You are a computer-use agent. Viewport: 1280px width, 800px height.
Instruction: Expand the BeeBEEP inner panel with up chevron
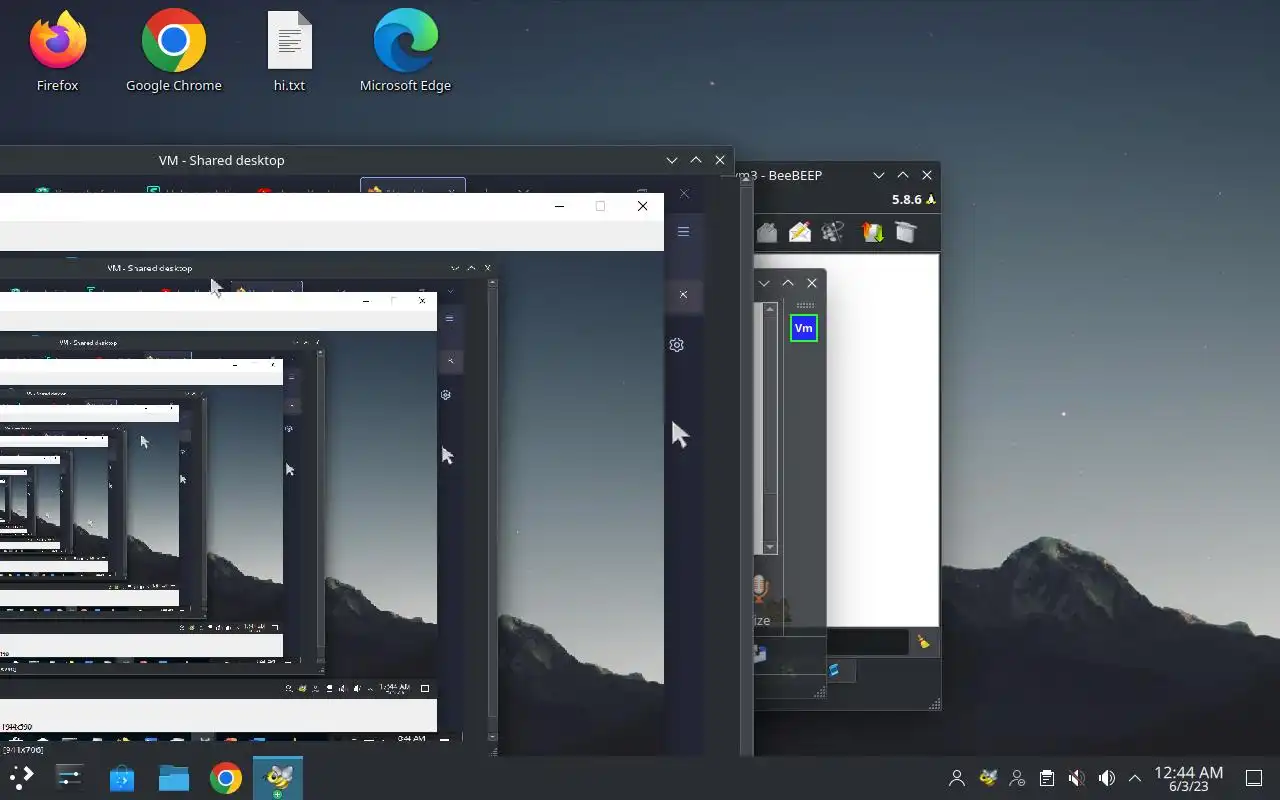pyautogui.click(x=788, y=283)
